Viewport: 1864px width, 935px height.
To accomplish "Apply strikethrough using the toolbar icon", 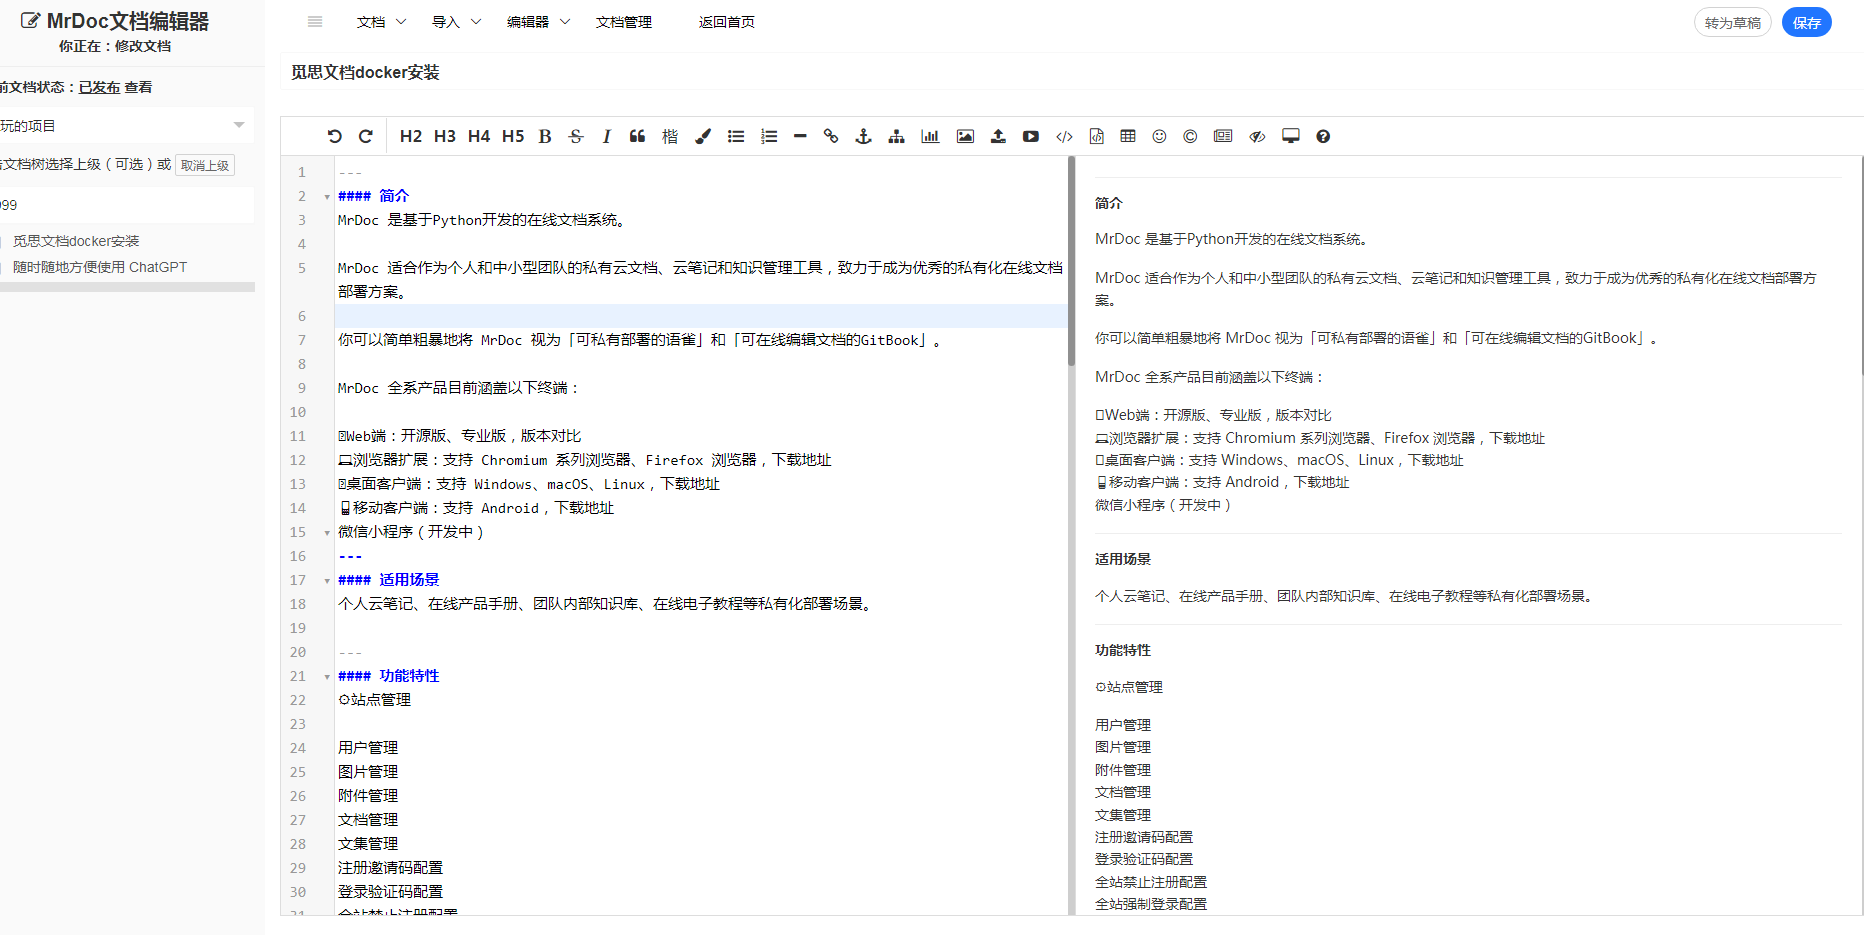I will tap(576, 136).
